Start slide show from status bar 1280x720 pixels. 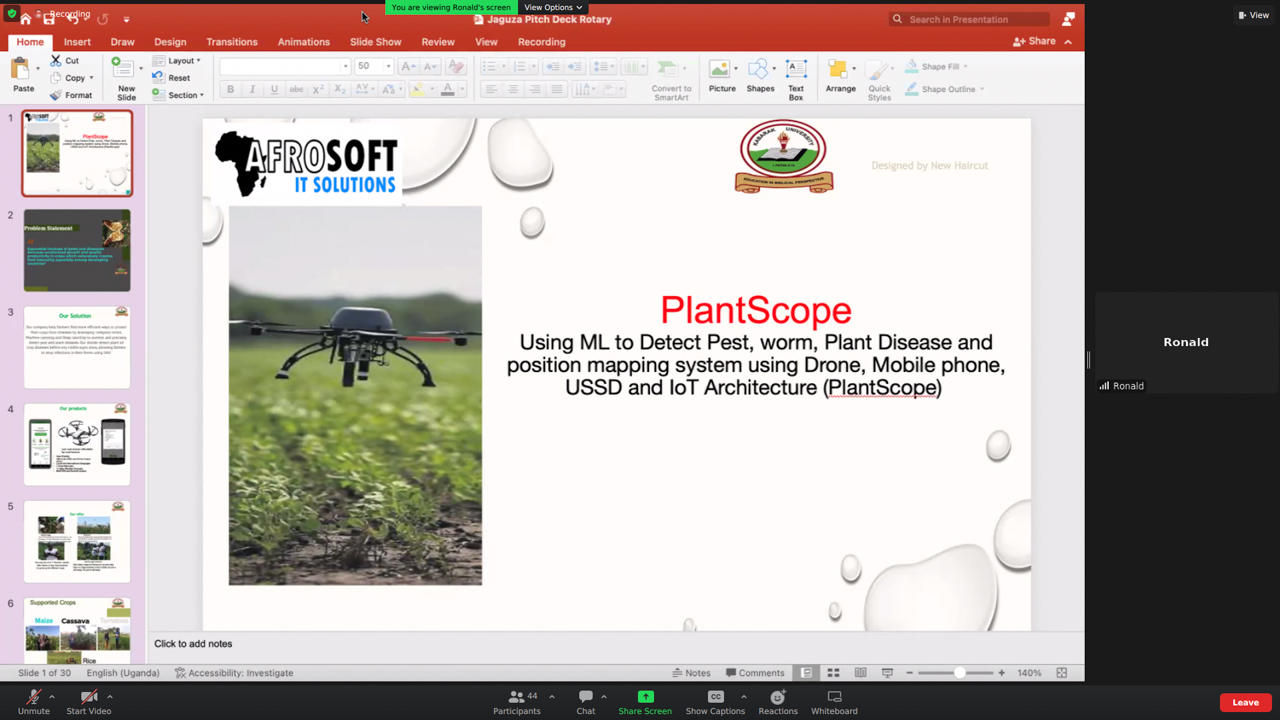tap(887, 673)
